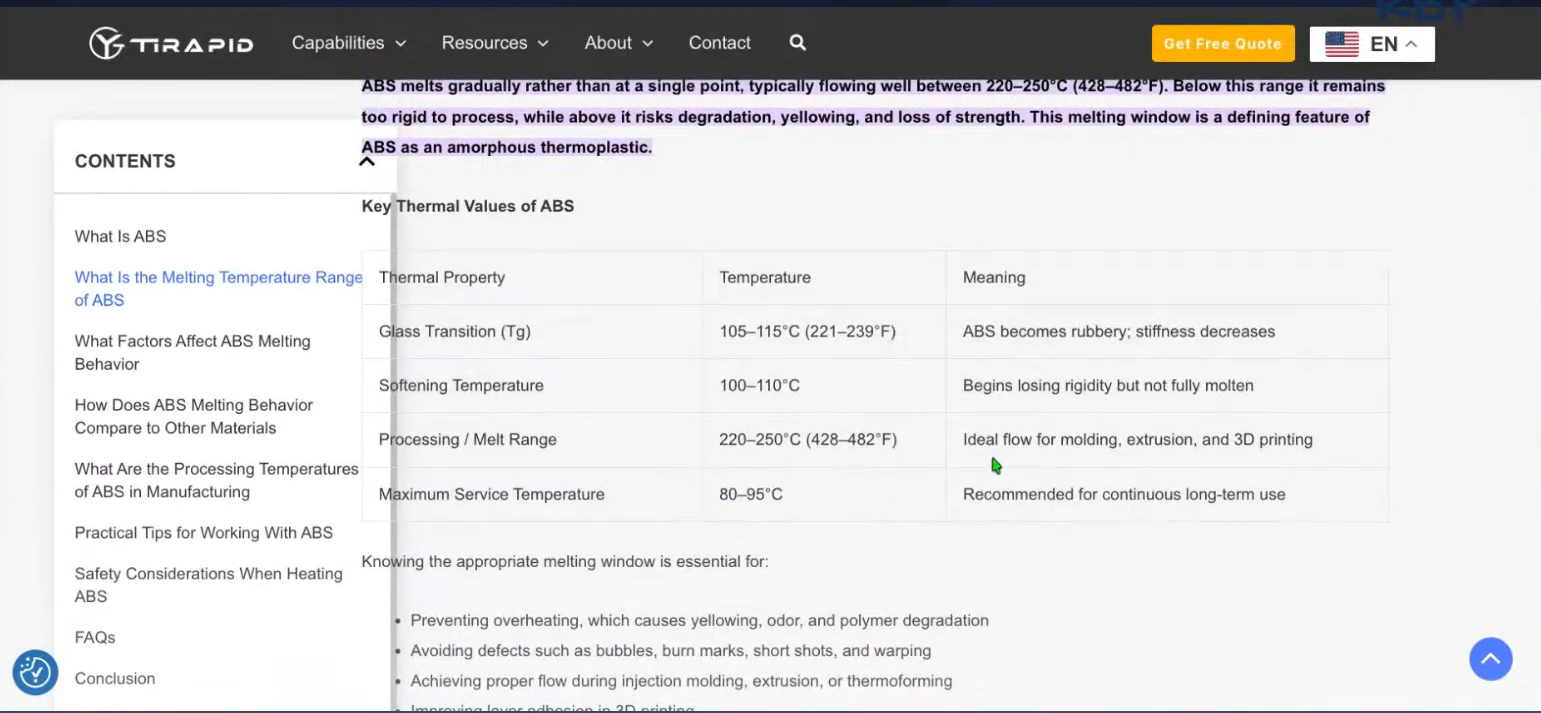Click the US flag language icon
1541x713 pixels.
pyautogui.click(x=1341, y=44)
